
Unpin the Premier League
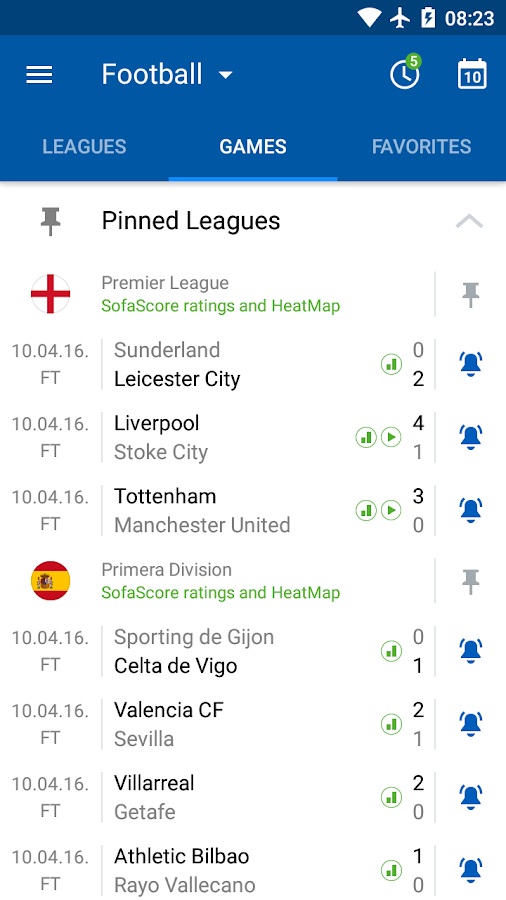[470, 294]
